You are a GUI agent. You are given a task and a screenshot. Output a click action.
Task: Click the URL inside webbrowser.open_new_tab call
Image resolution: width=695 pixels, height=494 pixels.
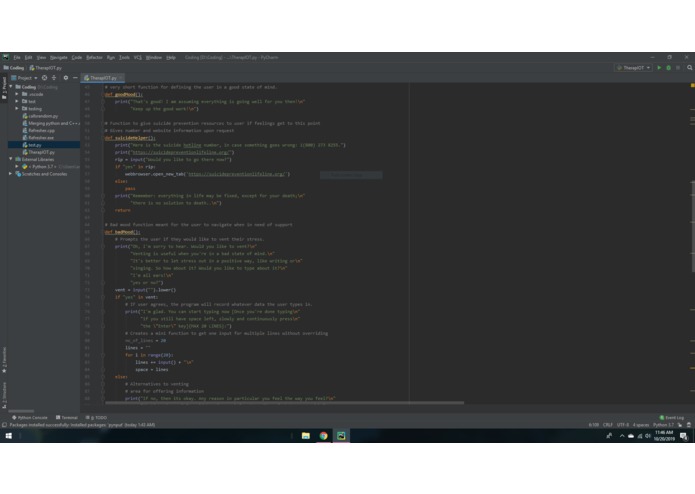click(x=237, y=174)
